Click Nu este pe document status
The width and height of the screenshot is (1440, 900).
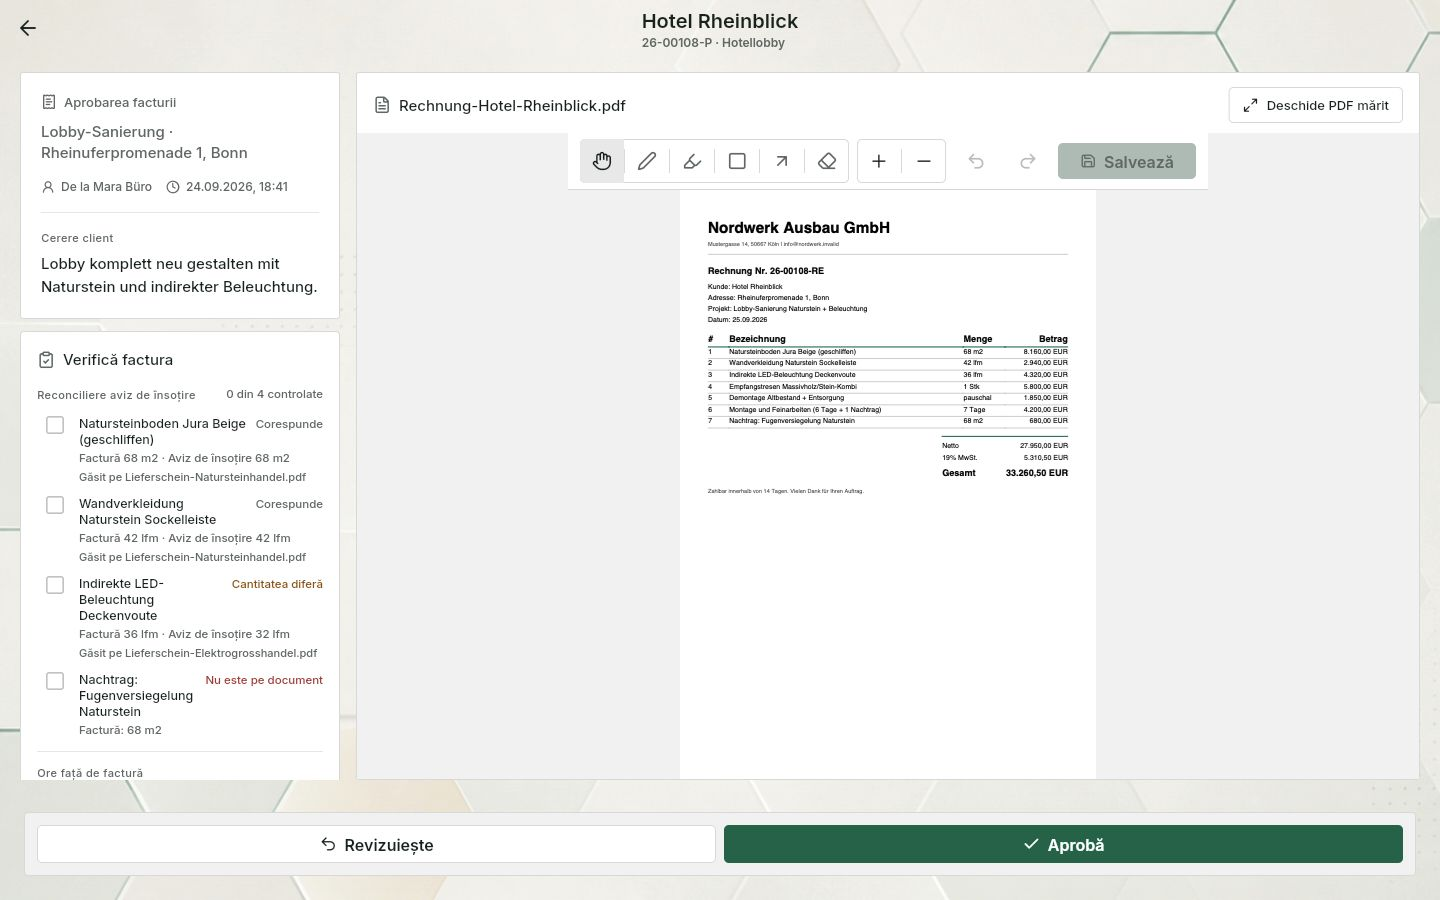pos(264,680)
